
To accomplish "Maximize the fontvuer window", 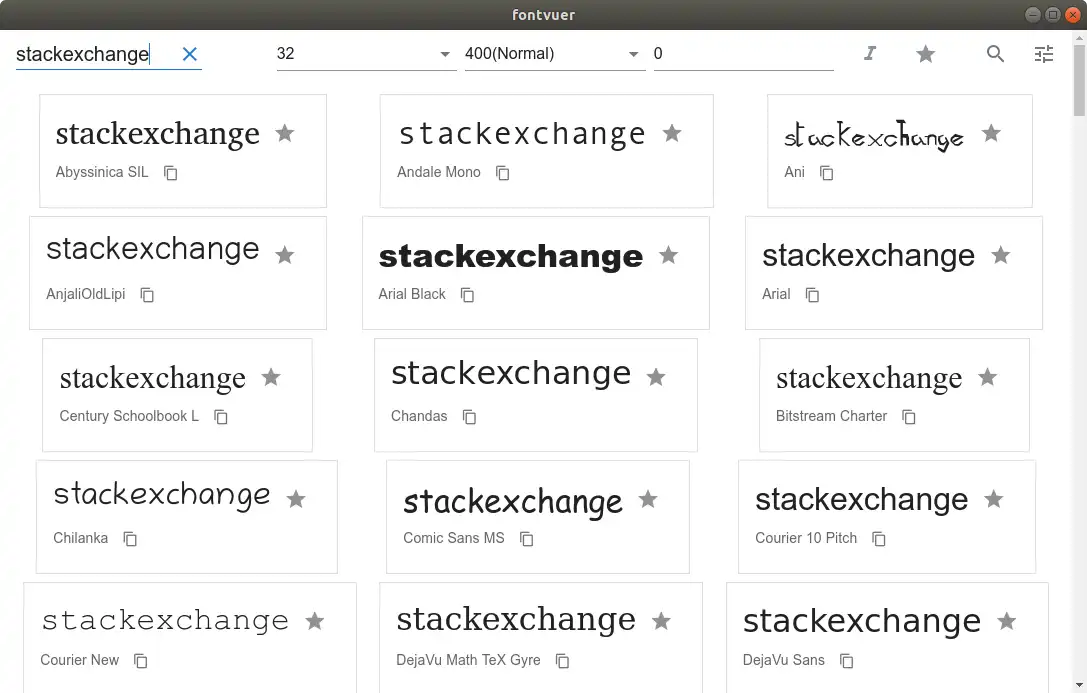I will click(x=1052, y=15).
